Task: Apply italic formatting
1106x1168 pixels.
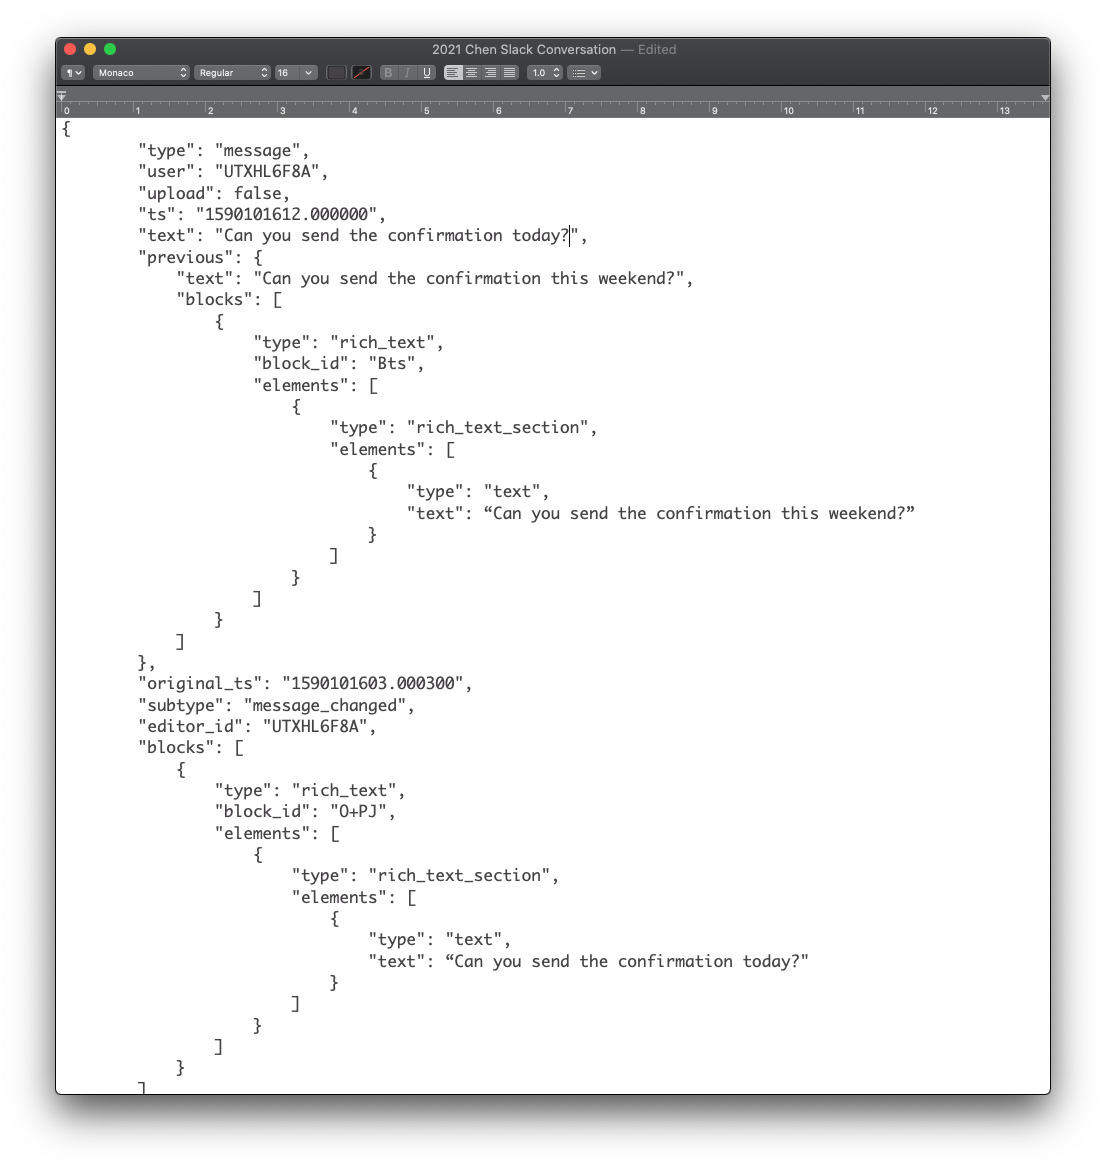Action: pos(407,72)
